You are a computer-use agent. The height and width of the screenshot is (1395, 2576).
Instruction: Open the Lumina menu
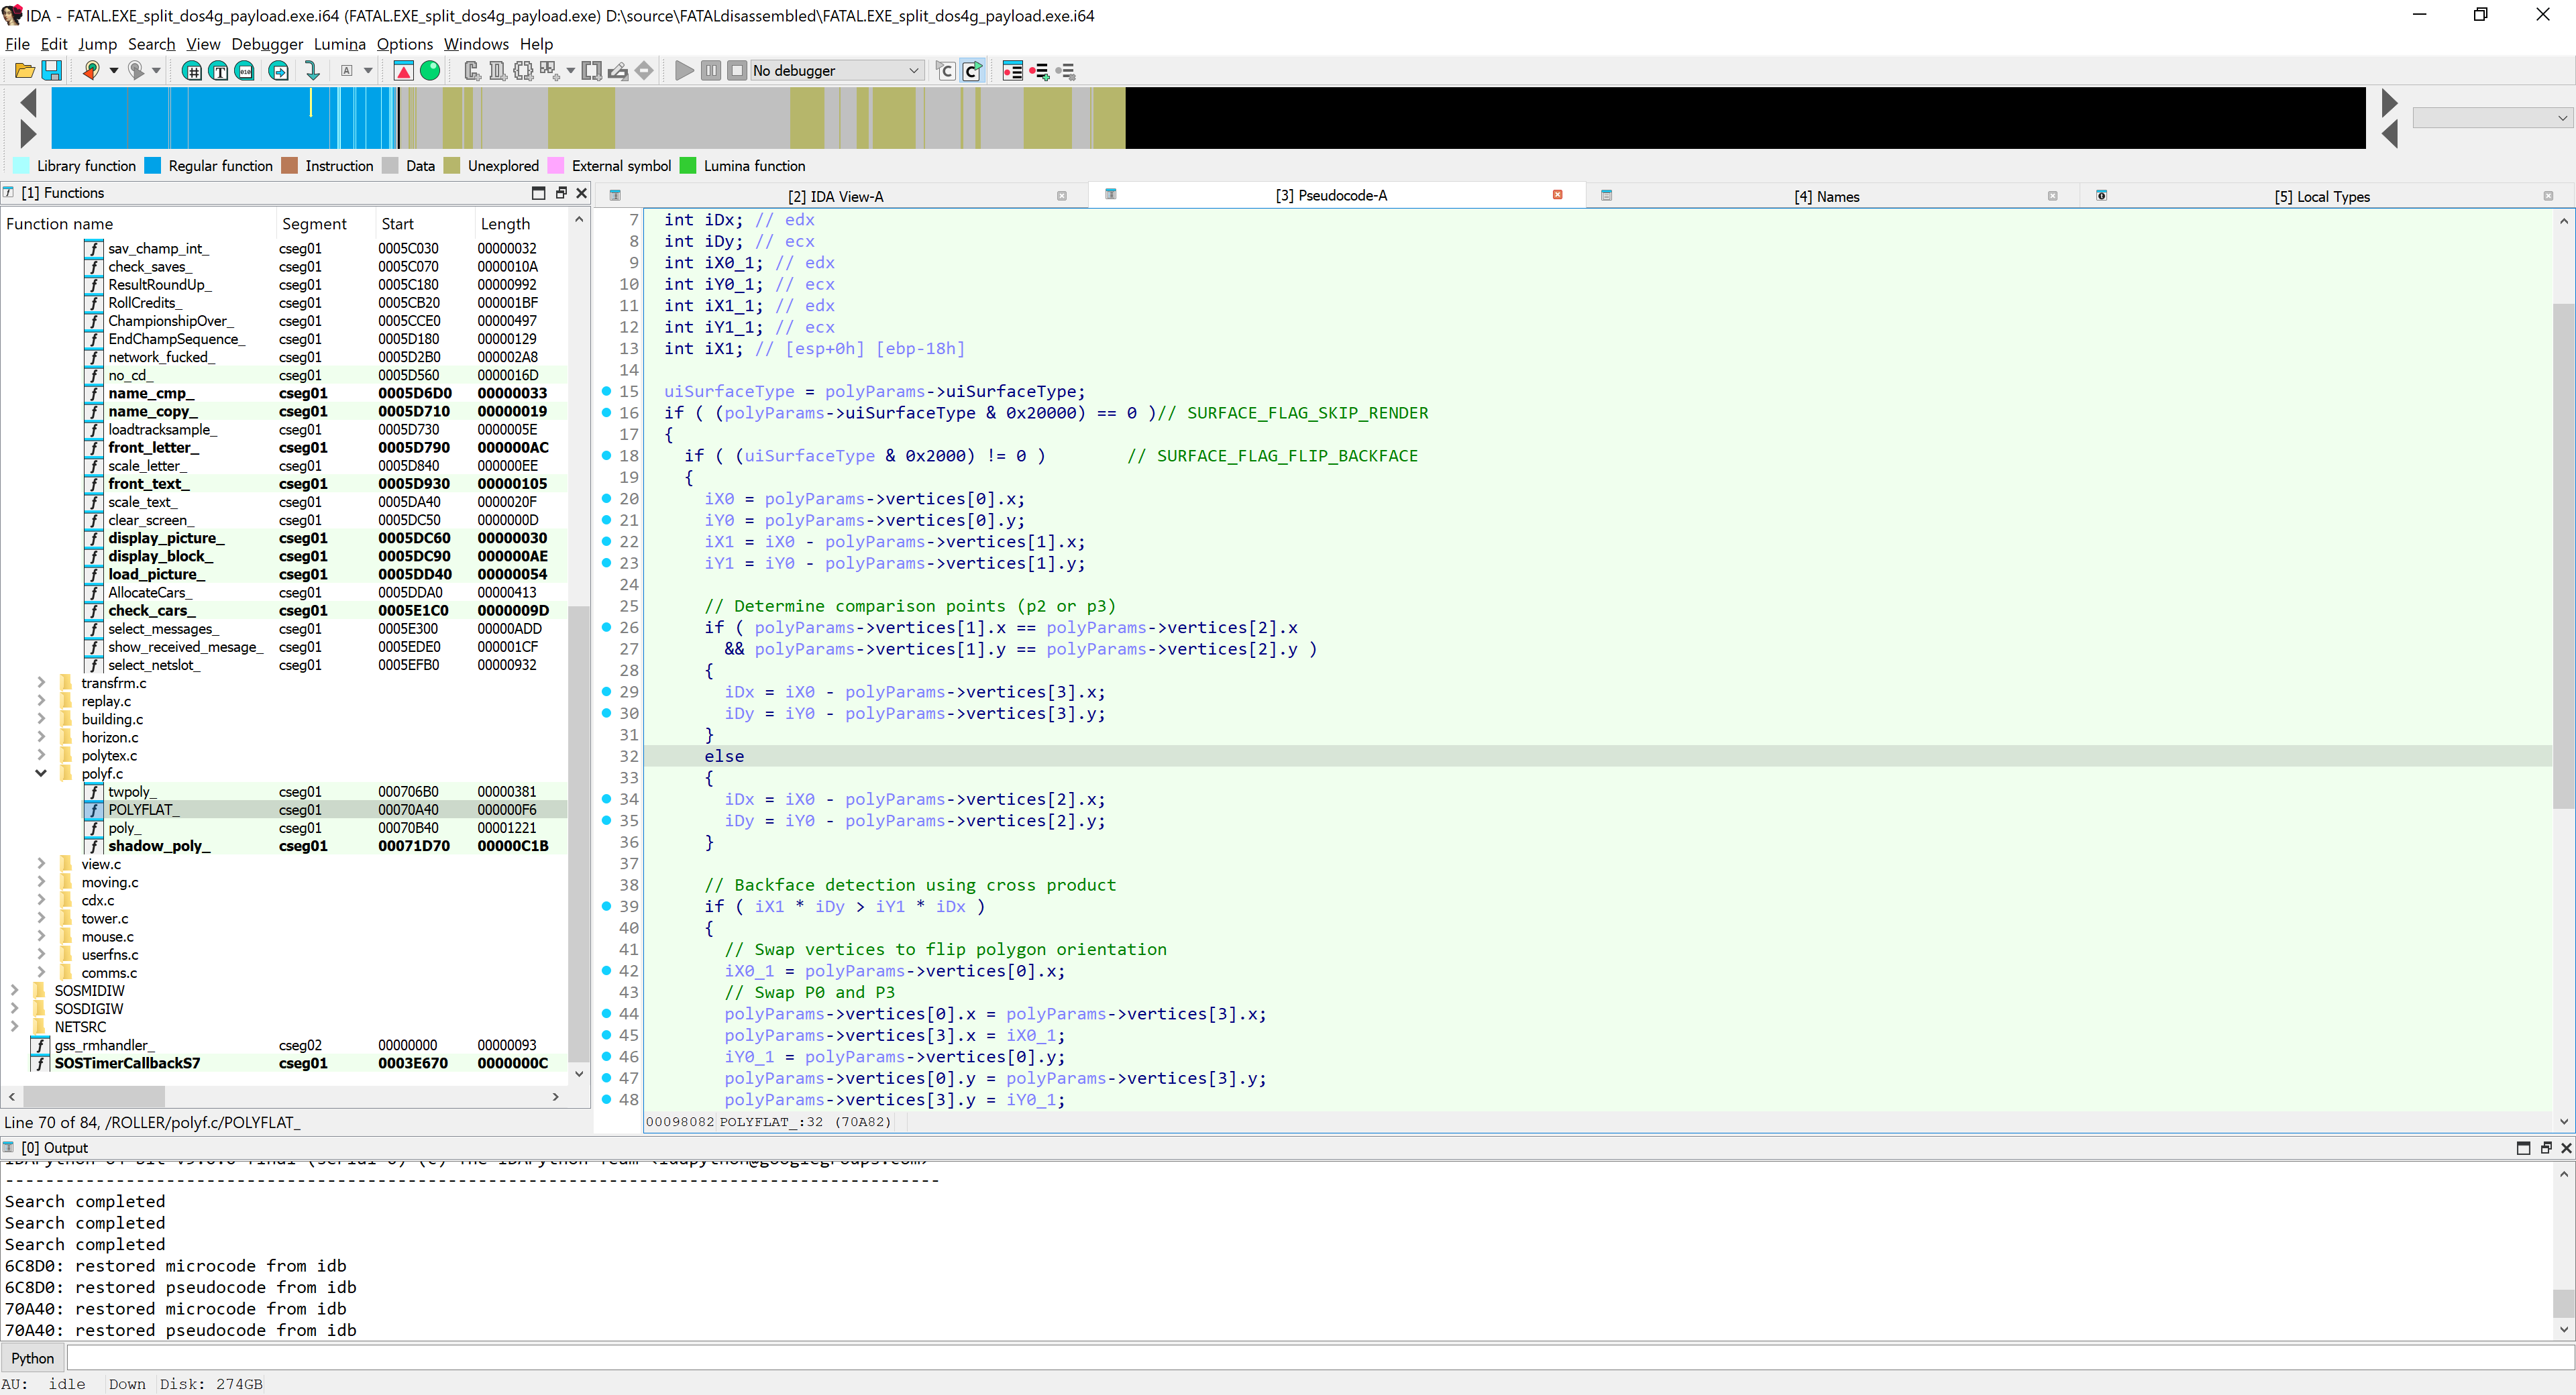[x=339, y=44]
